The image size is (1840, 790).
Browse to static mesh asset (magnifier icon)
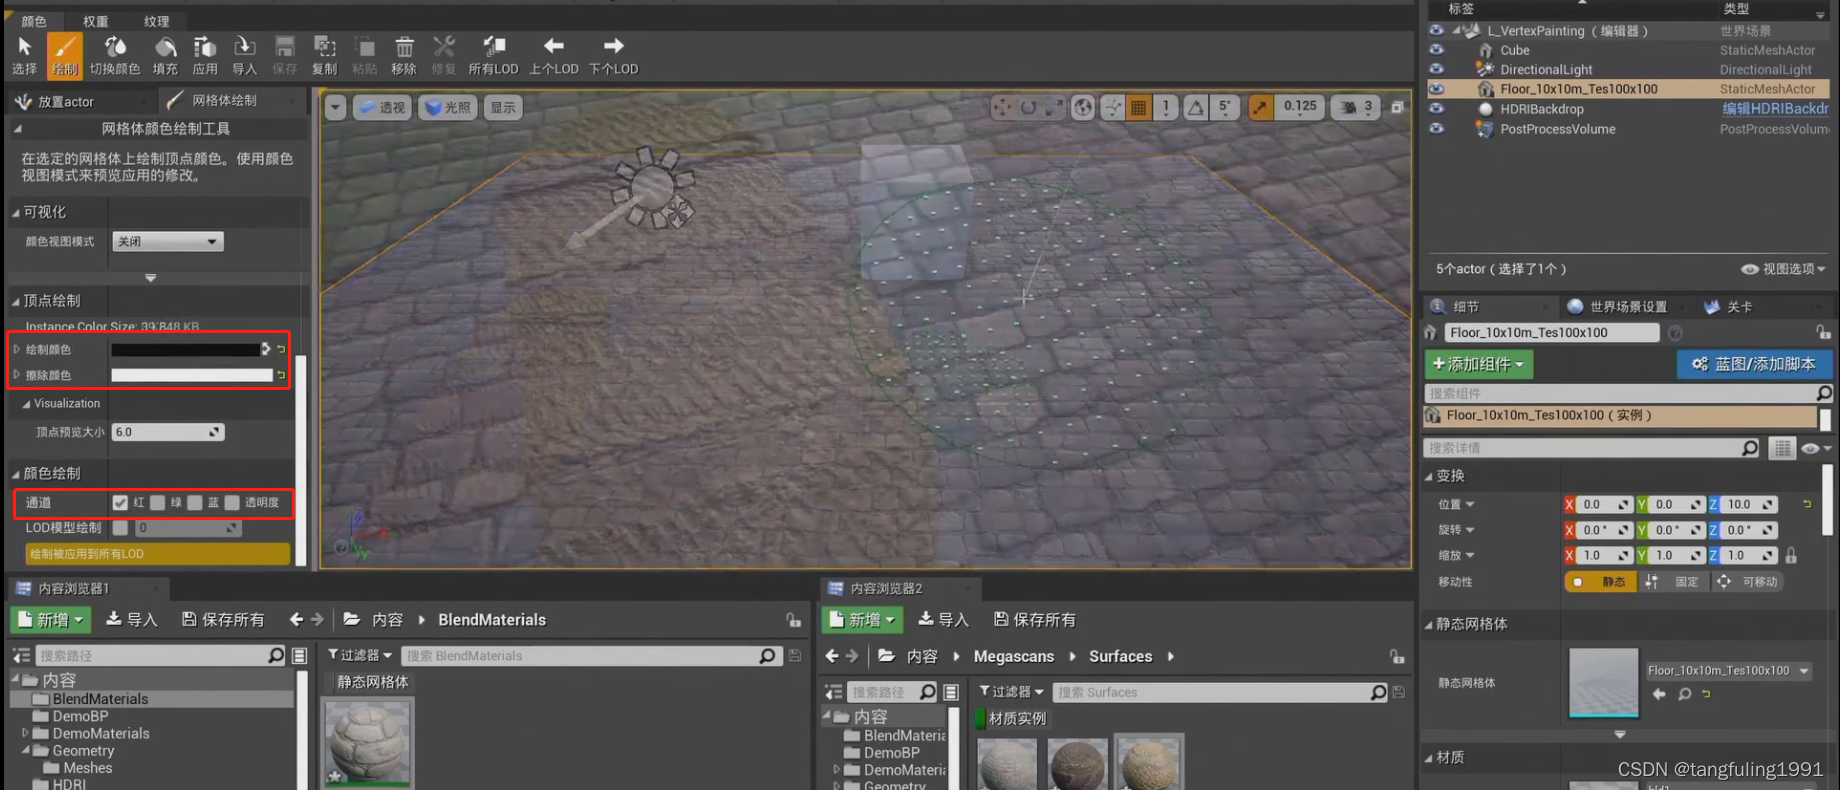[x=1684, y=694]
